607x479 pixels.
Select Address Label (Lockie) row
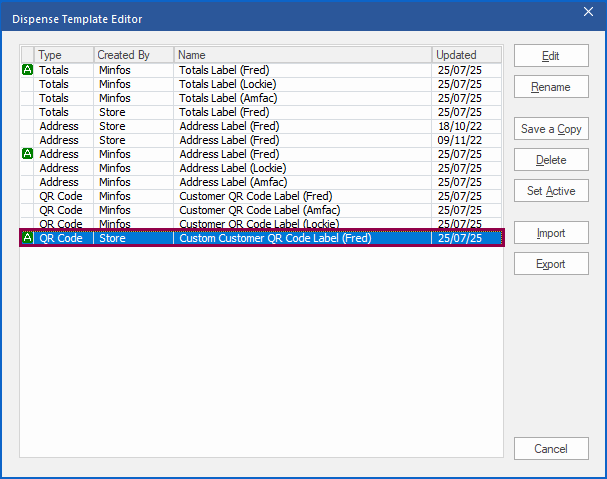(x=261, y=168)
